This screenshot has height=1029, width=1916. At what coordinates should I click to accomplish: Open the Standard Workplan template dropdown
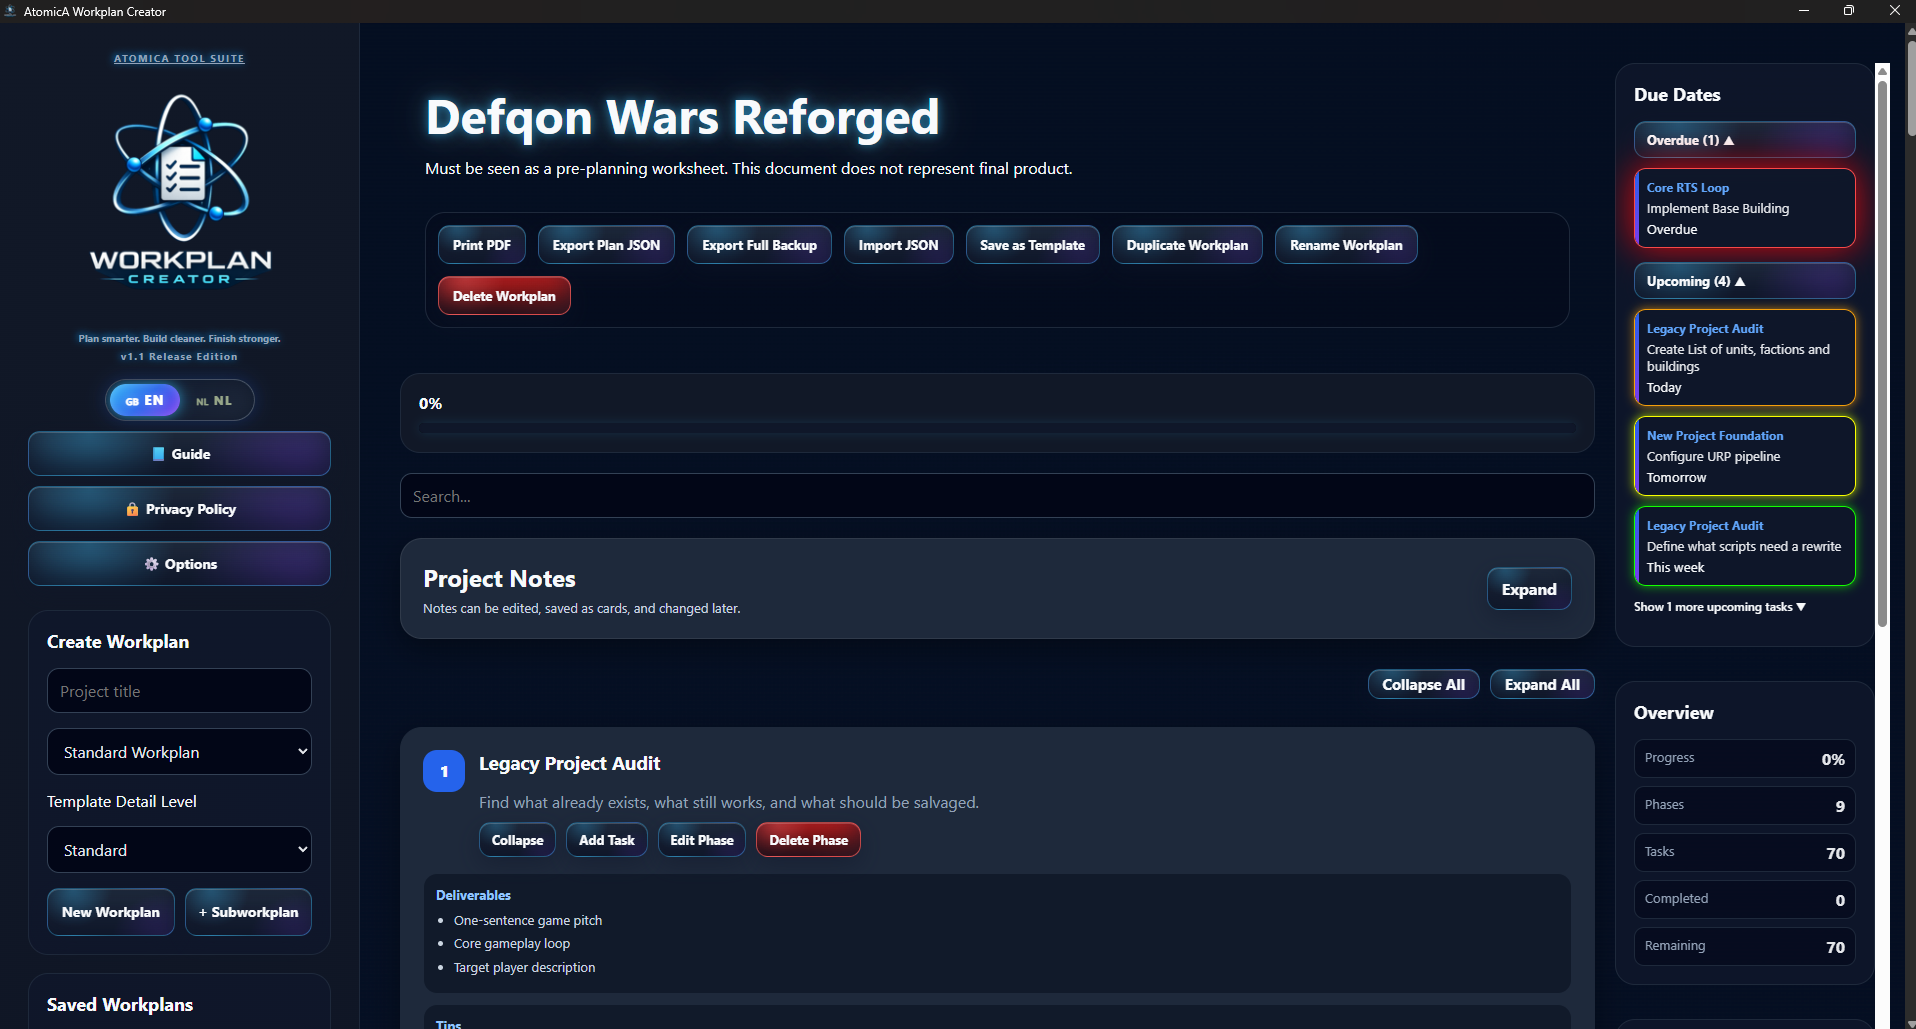pos(179,752)
